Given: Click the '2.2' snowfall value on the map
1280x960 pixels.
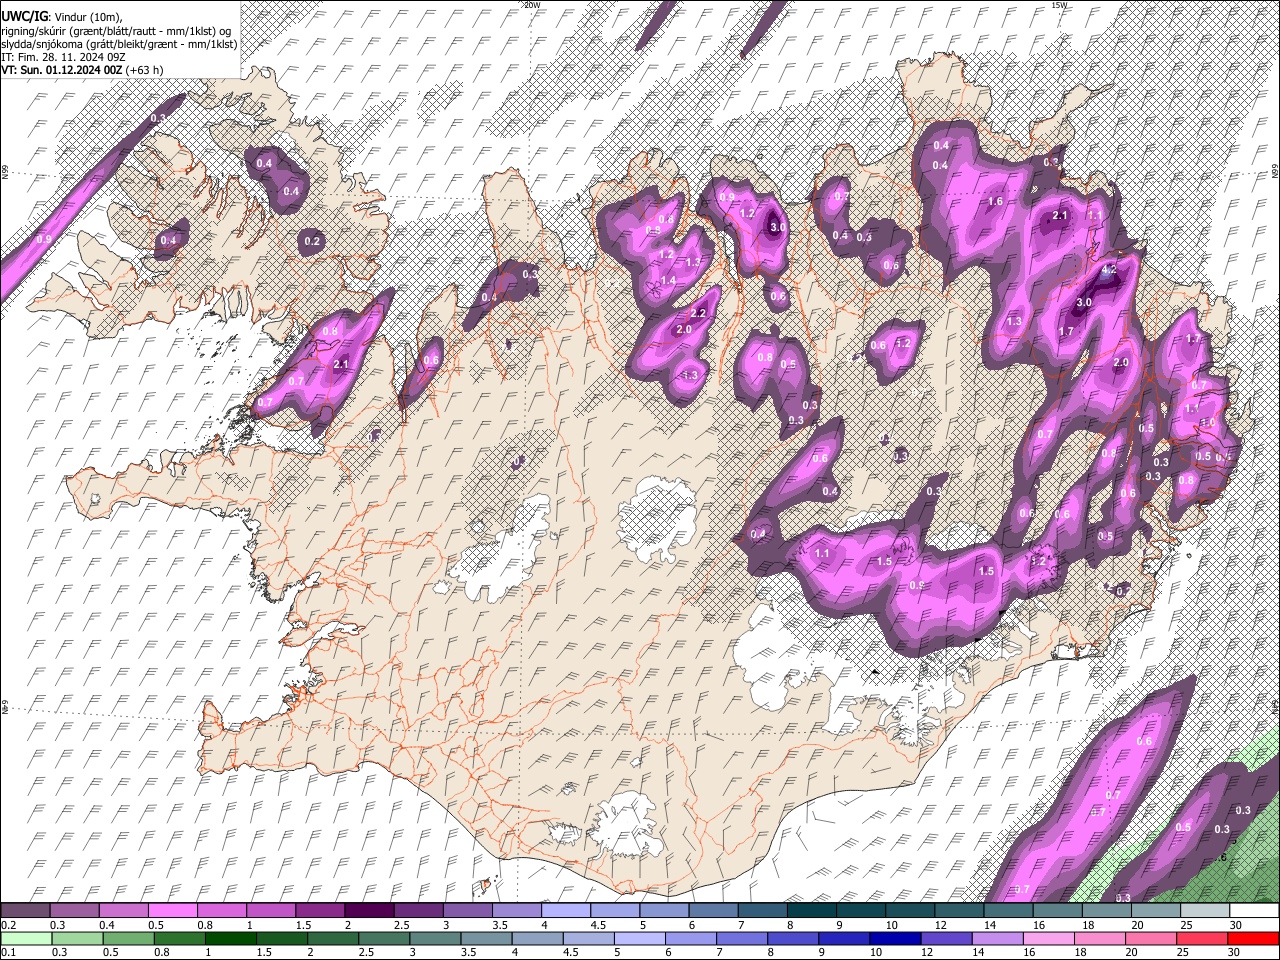Looking at the screenshot, I should coord(699,314).
